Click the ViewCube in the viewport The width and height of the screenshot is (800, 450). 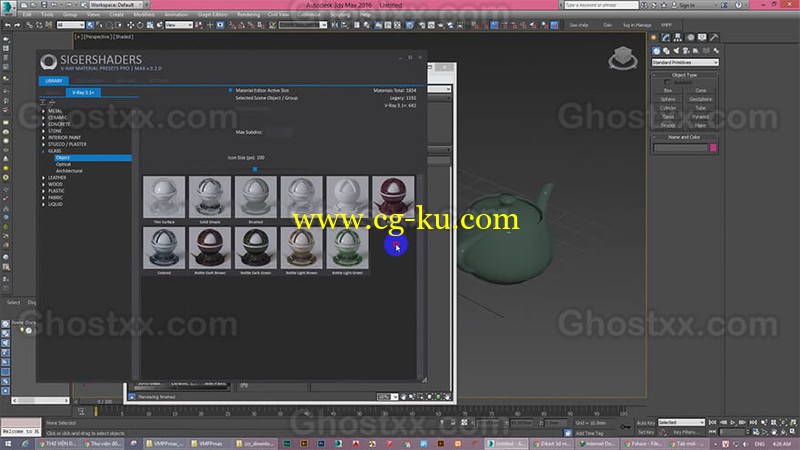tap(622, 57)
